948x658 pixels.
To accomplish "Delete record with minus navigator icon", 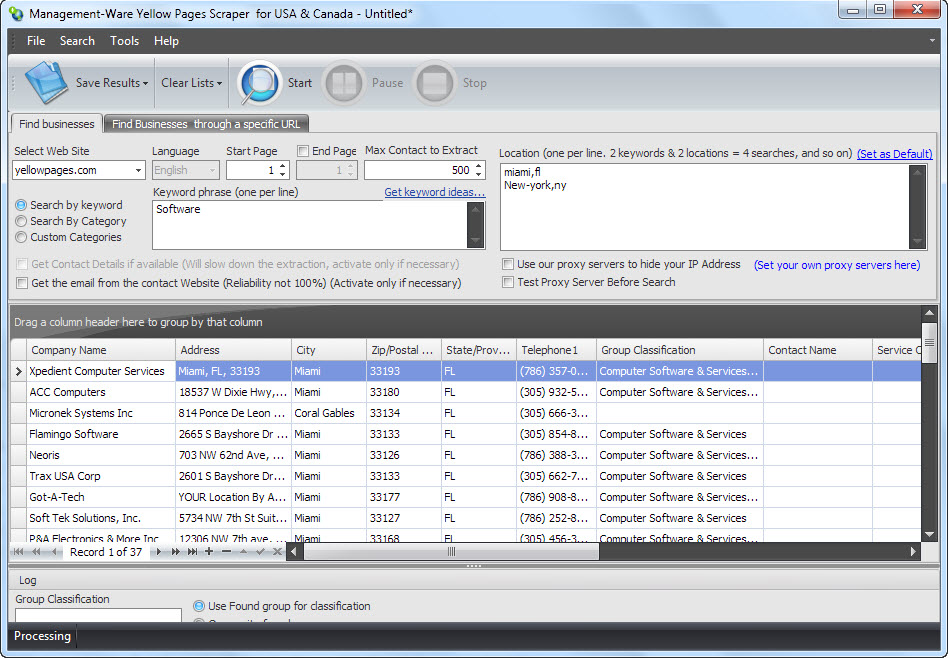I will tap(226, 552).
